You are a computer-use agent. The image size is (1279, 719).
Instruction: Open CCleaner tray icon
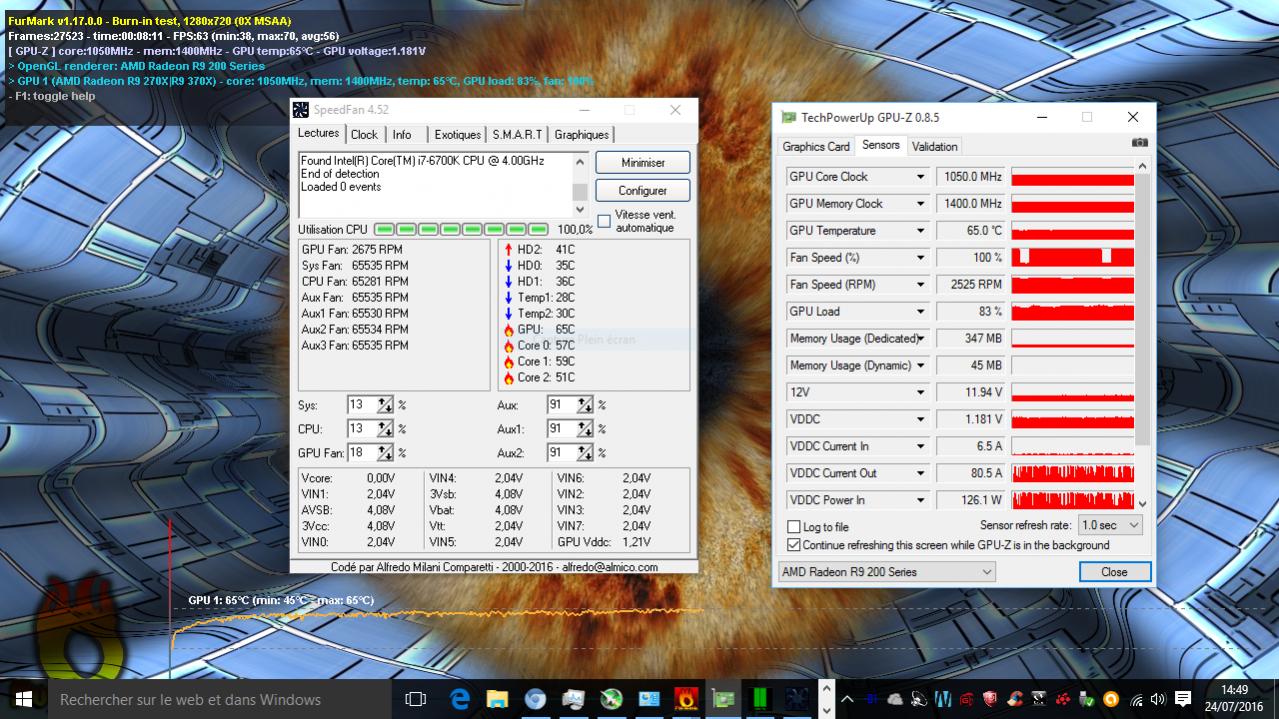click(1015, 699)
